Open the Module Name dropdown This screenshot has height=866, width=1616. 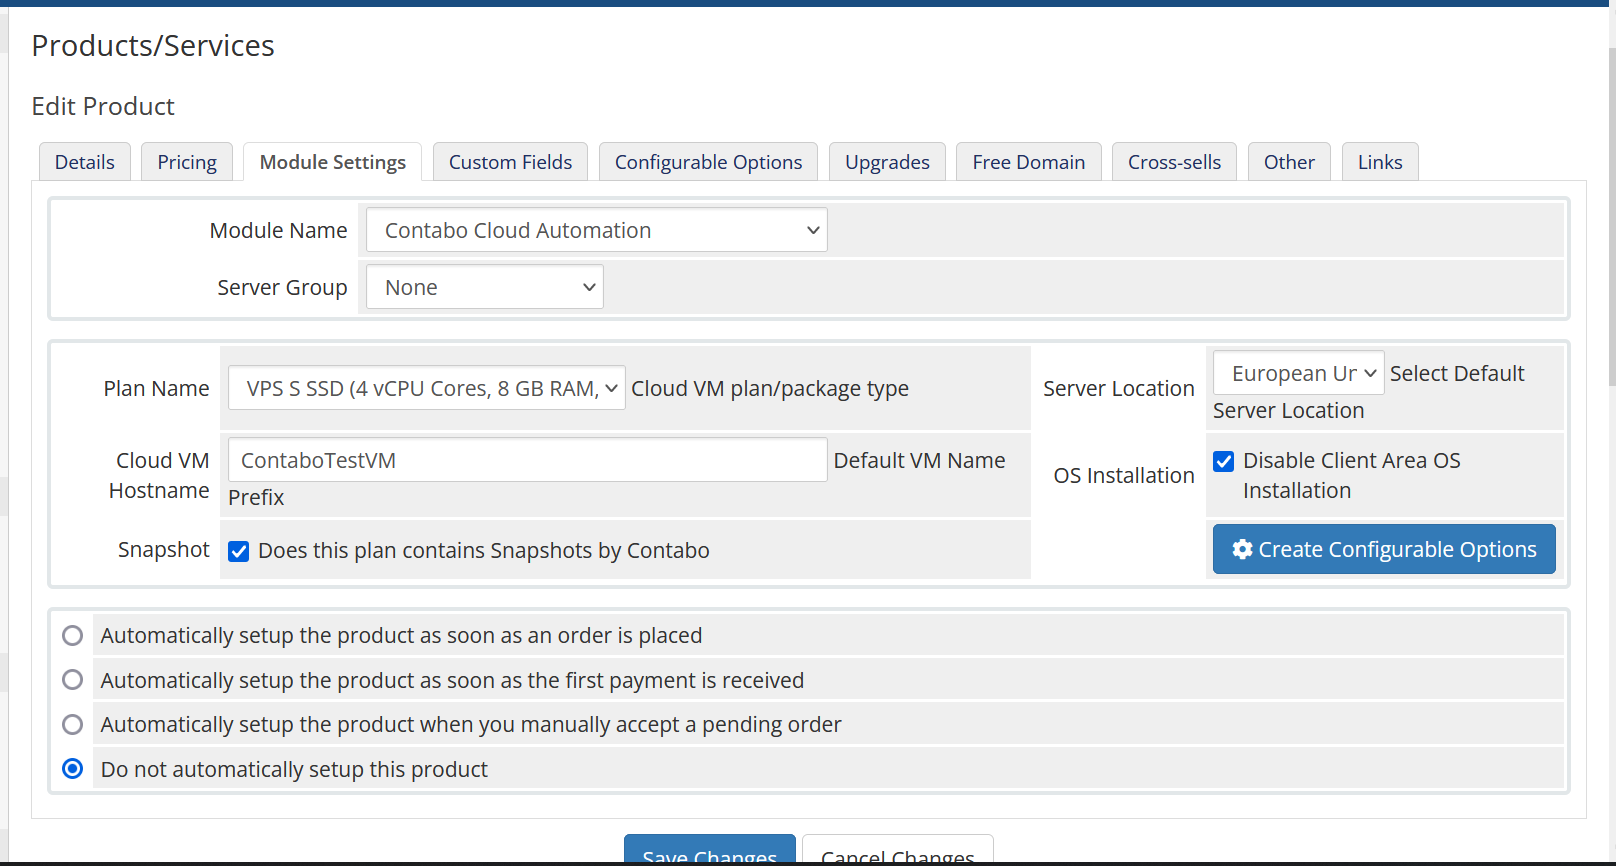click(x=597, y=230)
